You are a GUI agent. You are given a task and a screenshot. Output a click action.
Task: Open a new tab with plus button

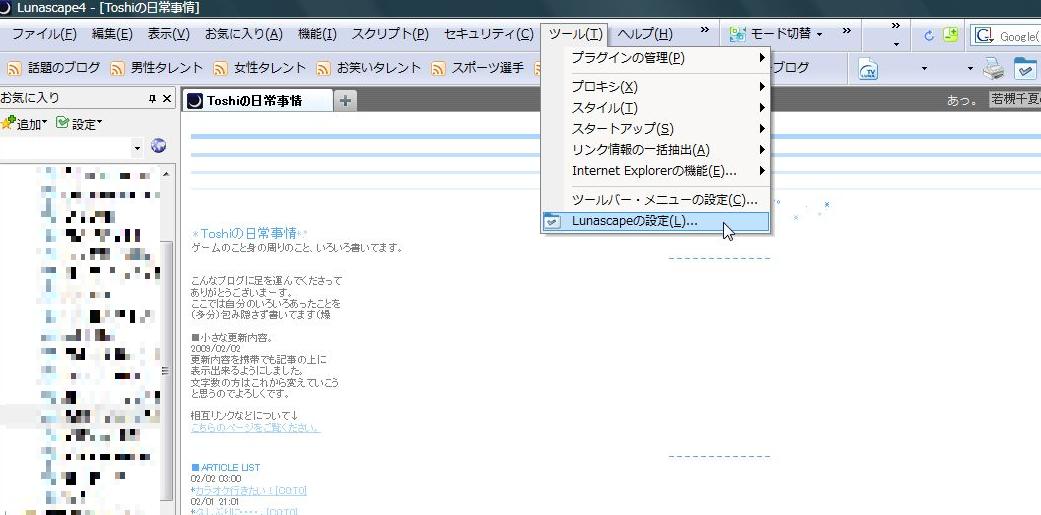click(345, 101)
